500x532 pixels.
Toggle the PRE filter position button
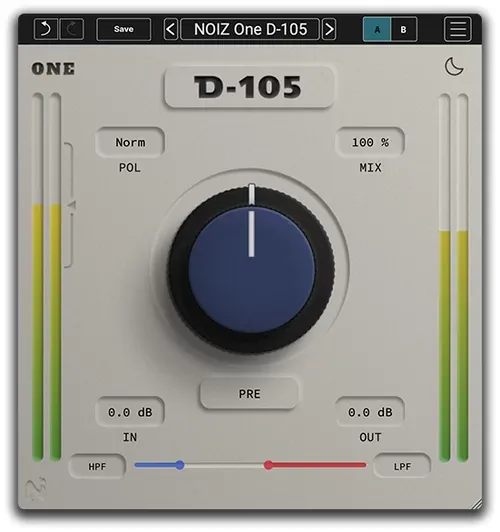point(249,394)
